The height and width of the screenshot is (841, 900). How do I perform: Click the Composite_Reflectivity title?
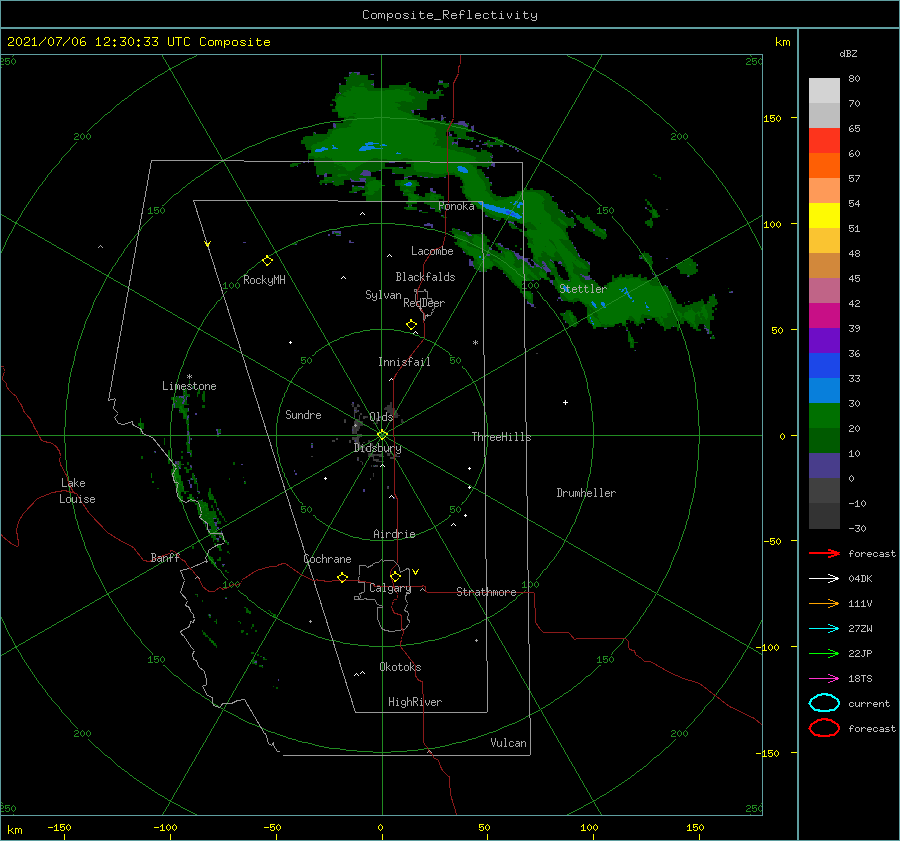coord(450,15)
